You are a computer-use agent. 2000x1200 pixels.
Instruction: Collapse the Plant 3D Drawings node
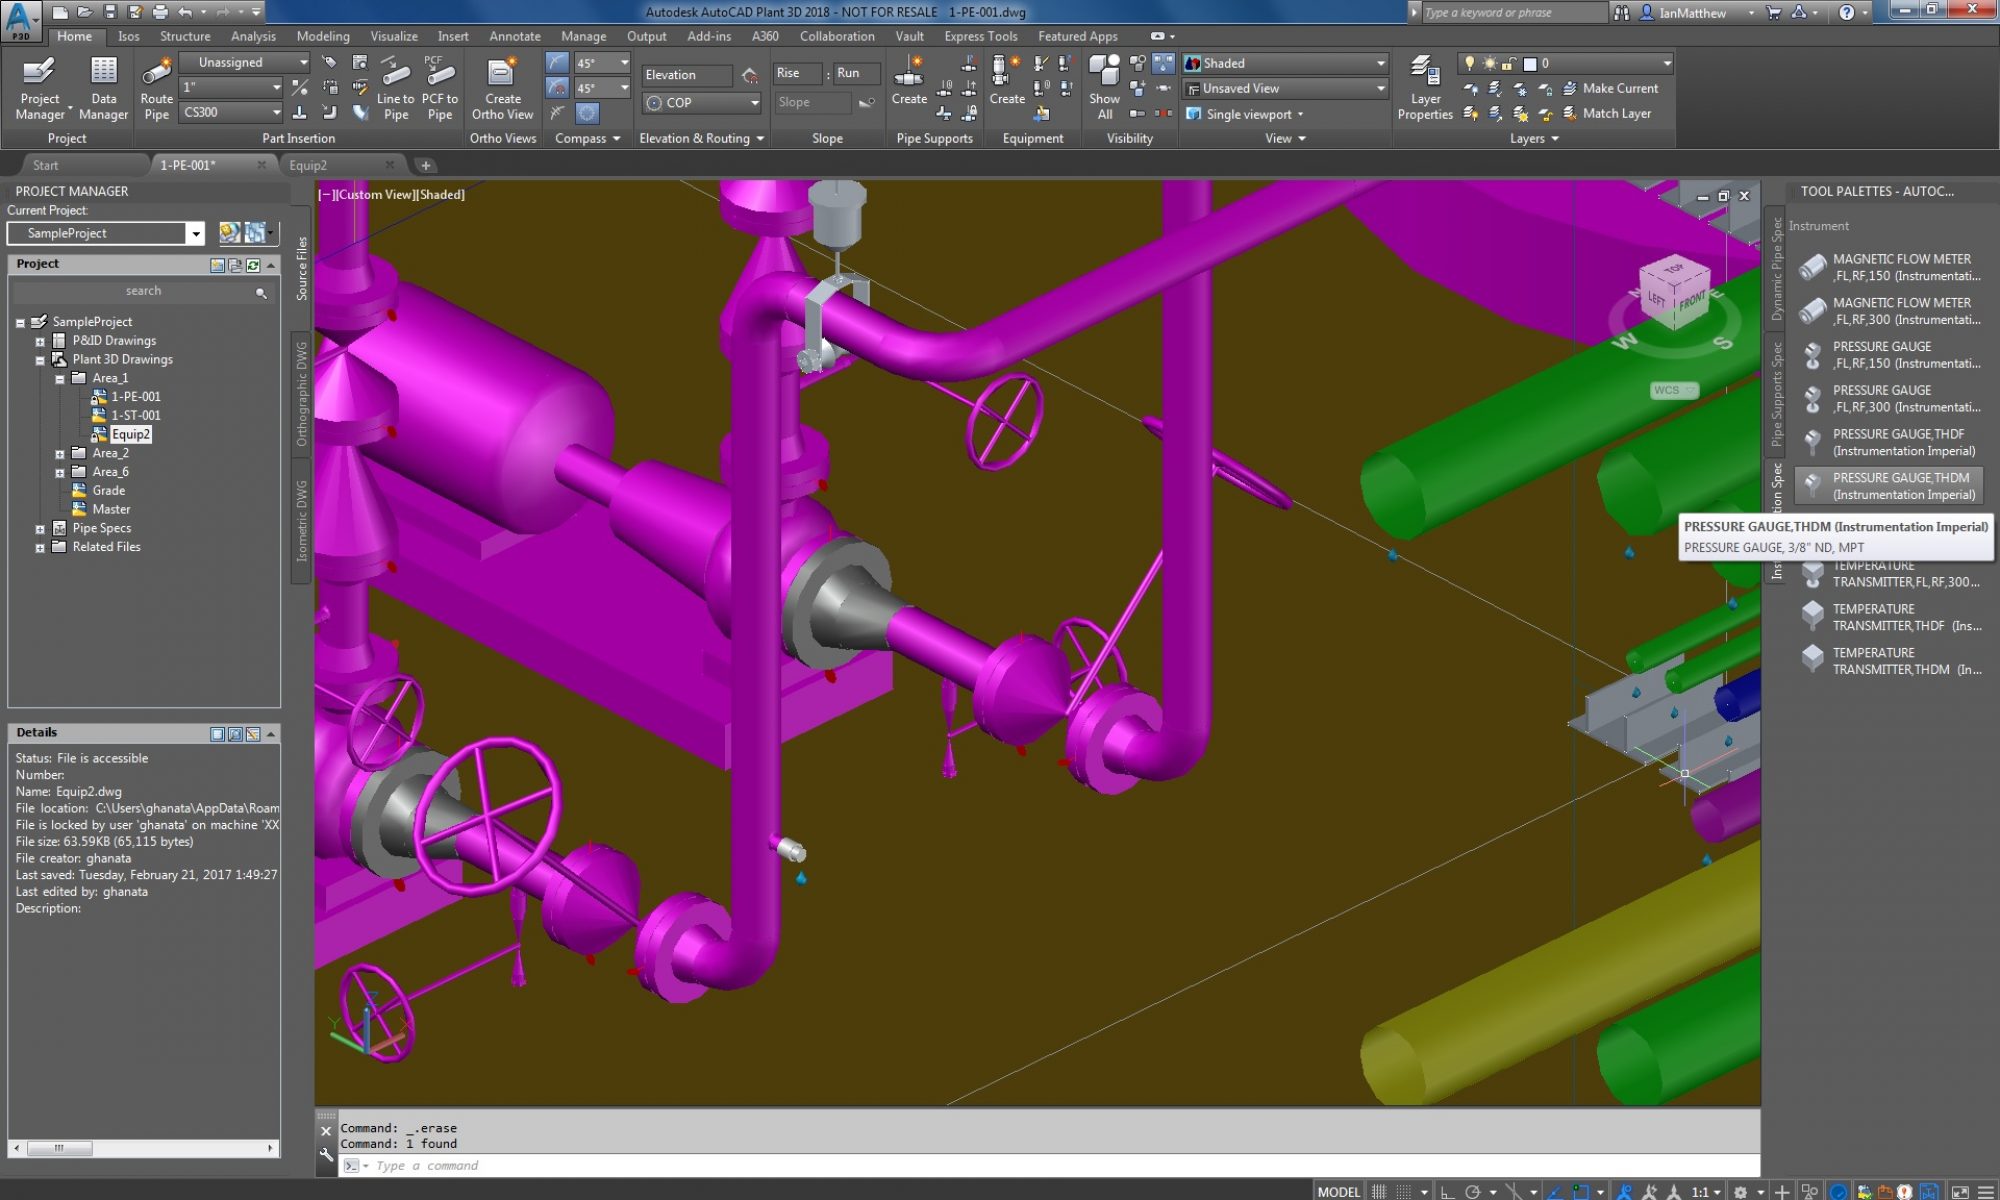[x=40, y=360]
